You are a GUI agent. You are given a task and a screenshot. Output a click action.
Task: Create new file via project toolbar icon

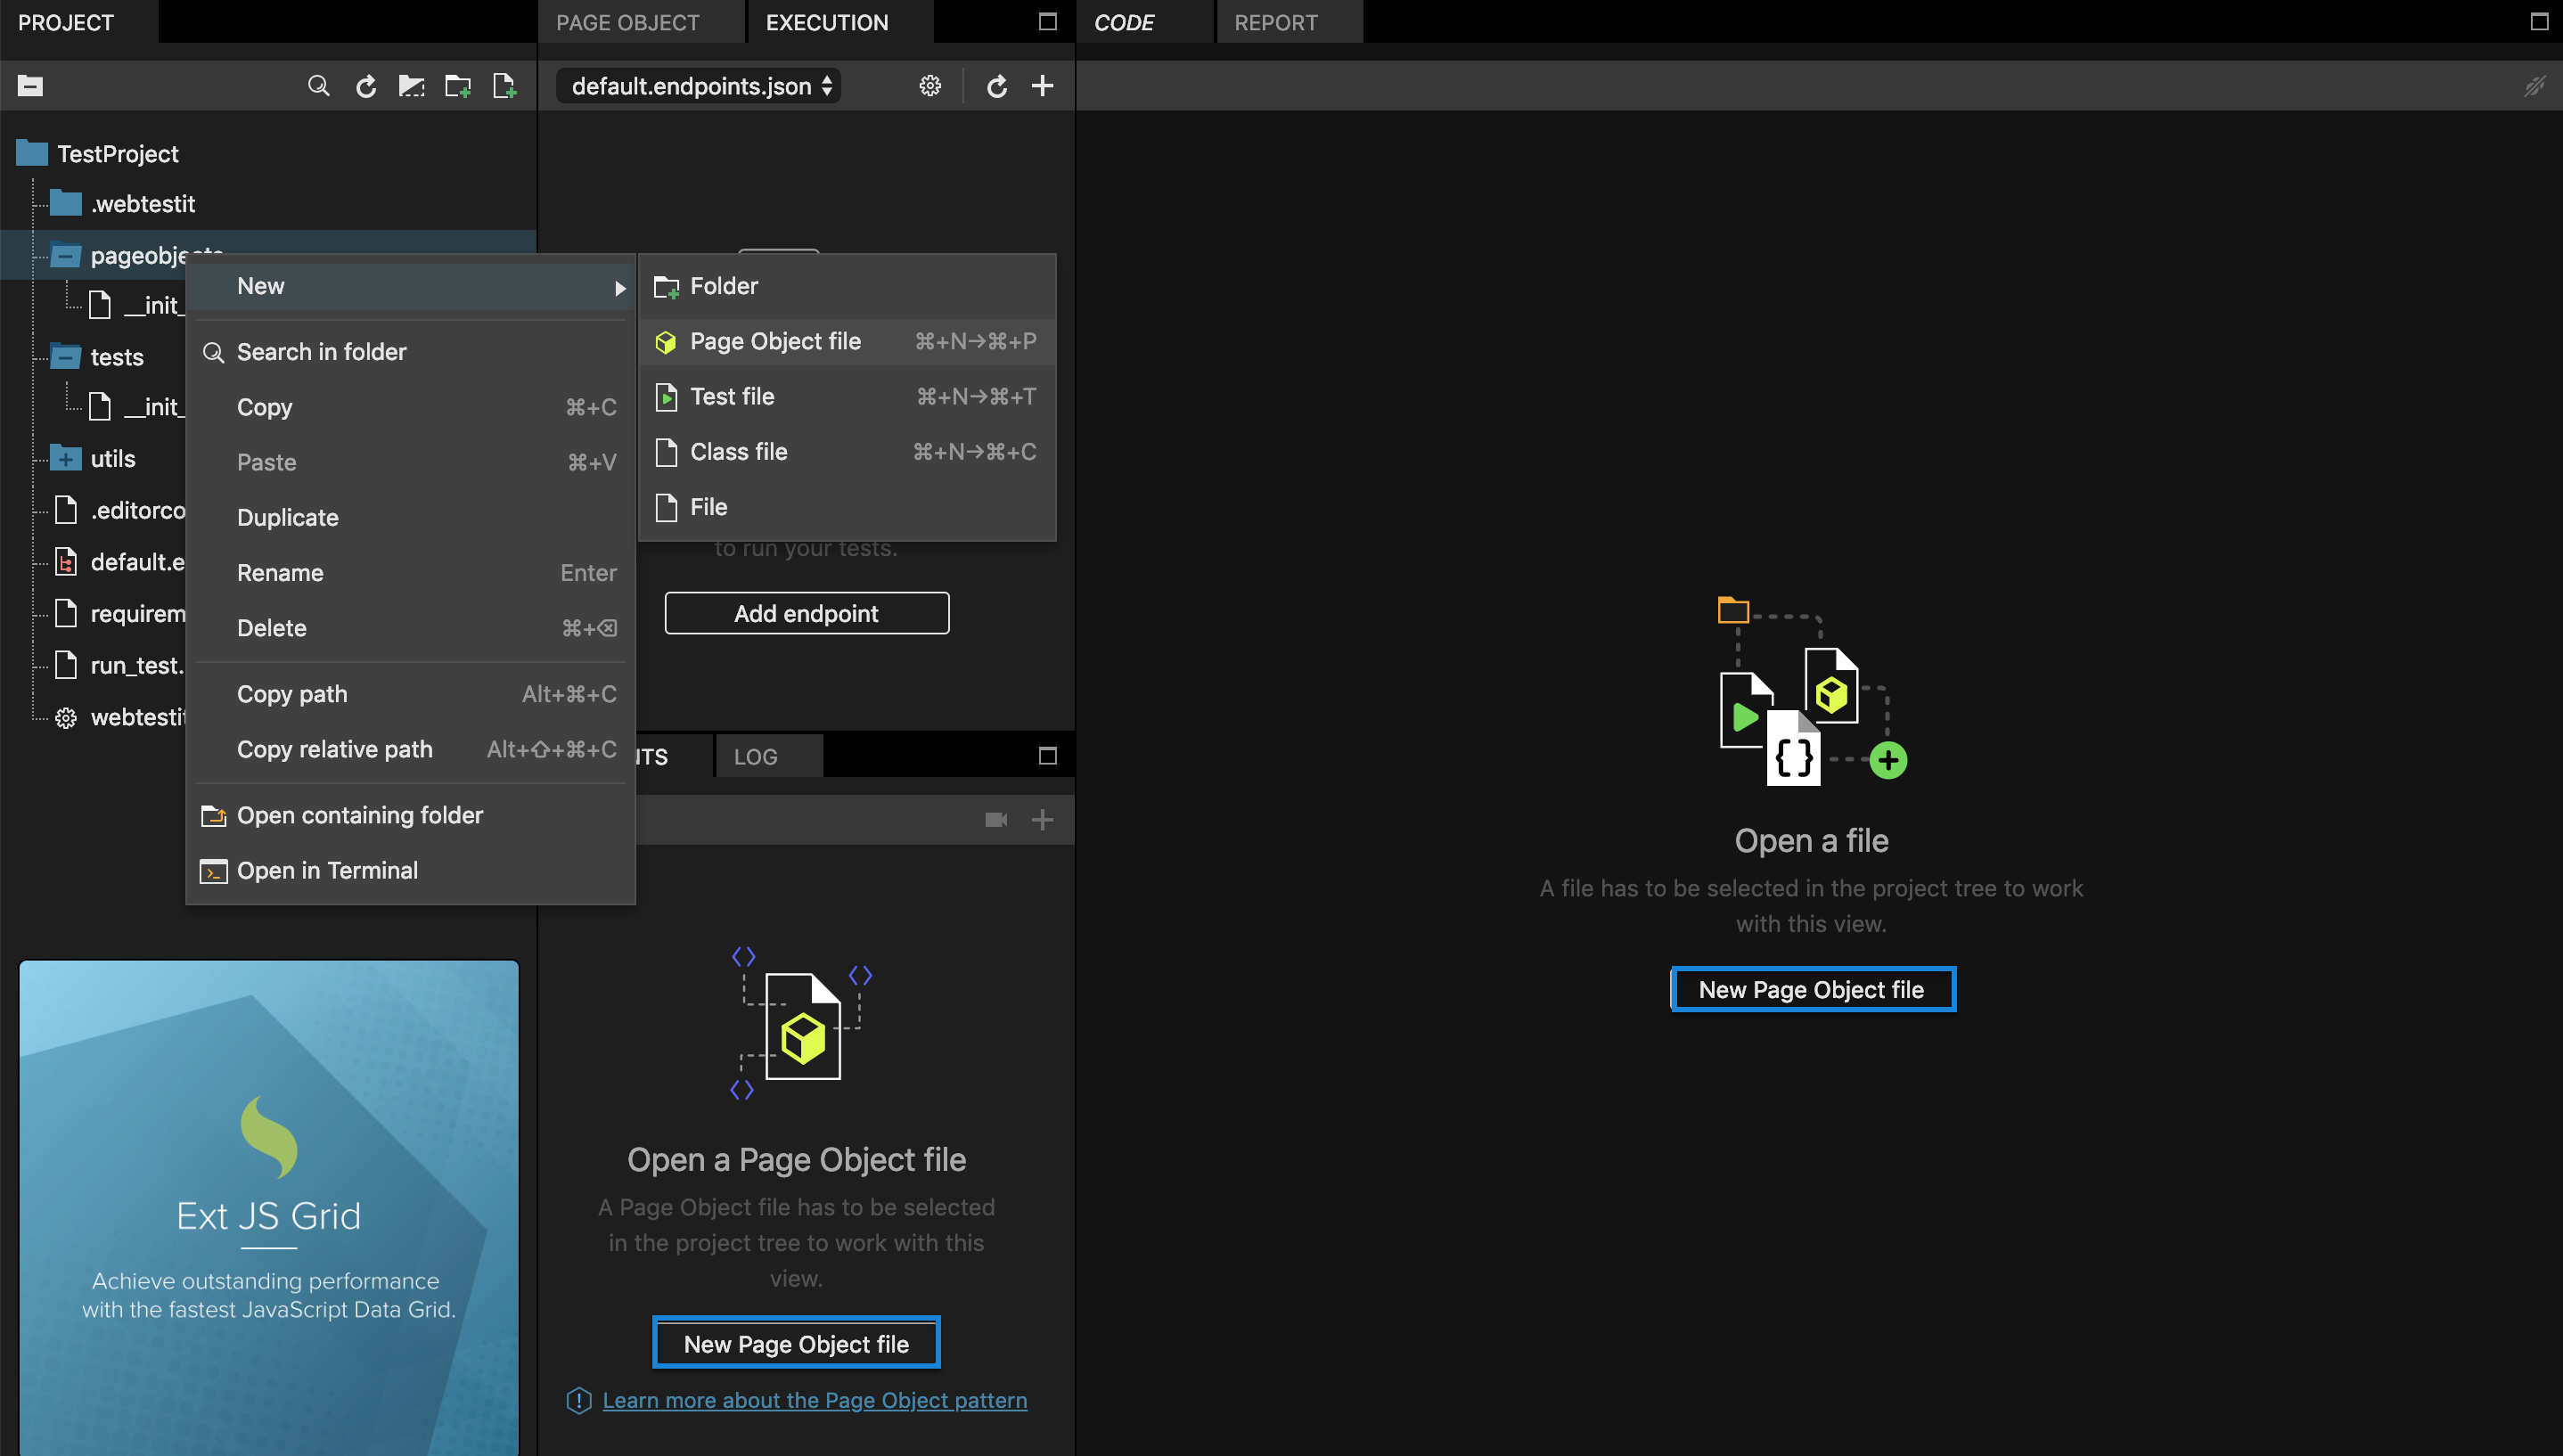click(x=504, y=86)
